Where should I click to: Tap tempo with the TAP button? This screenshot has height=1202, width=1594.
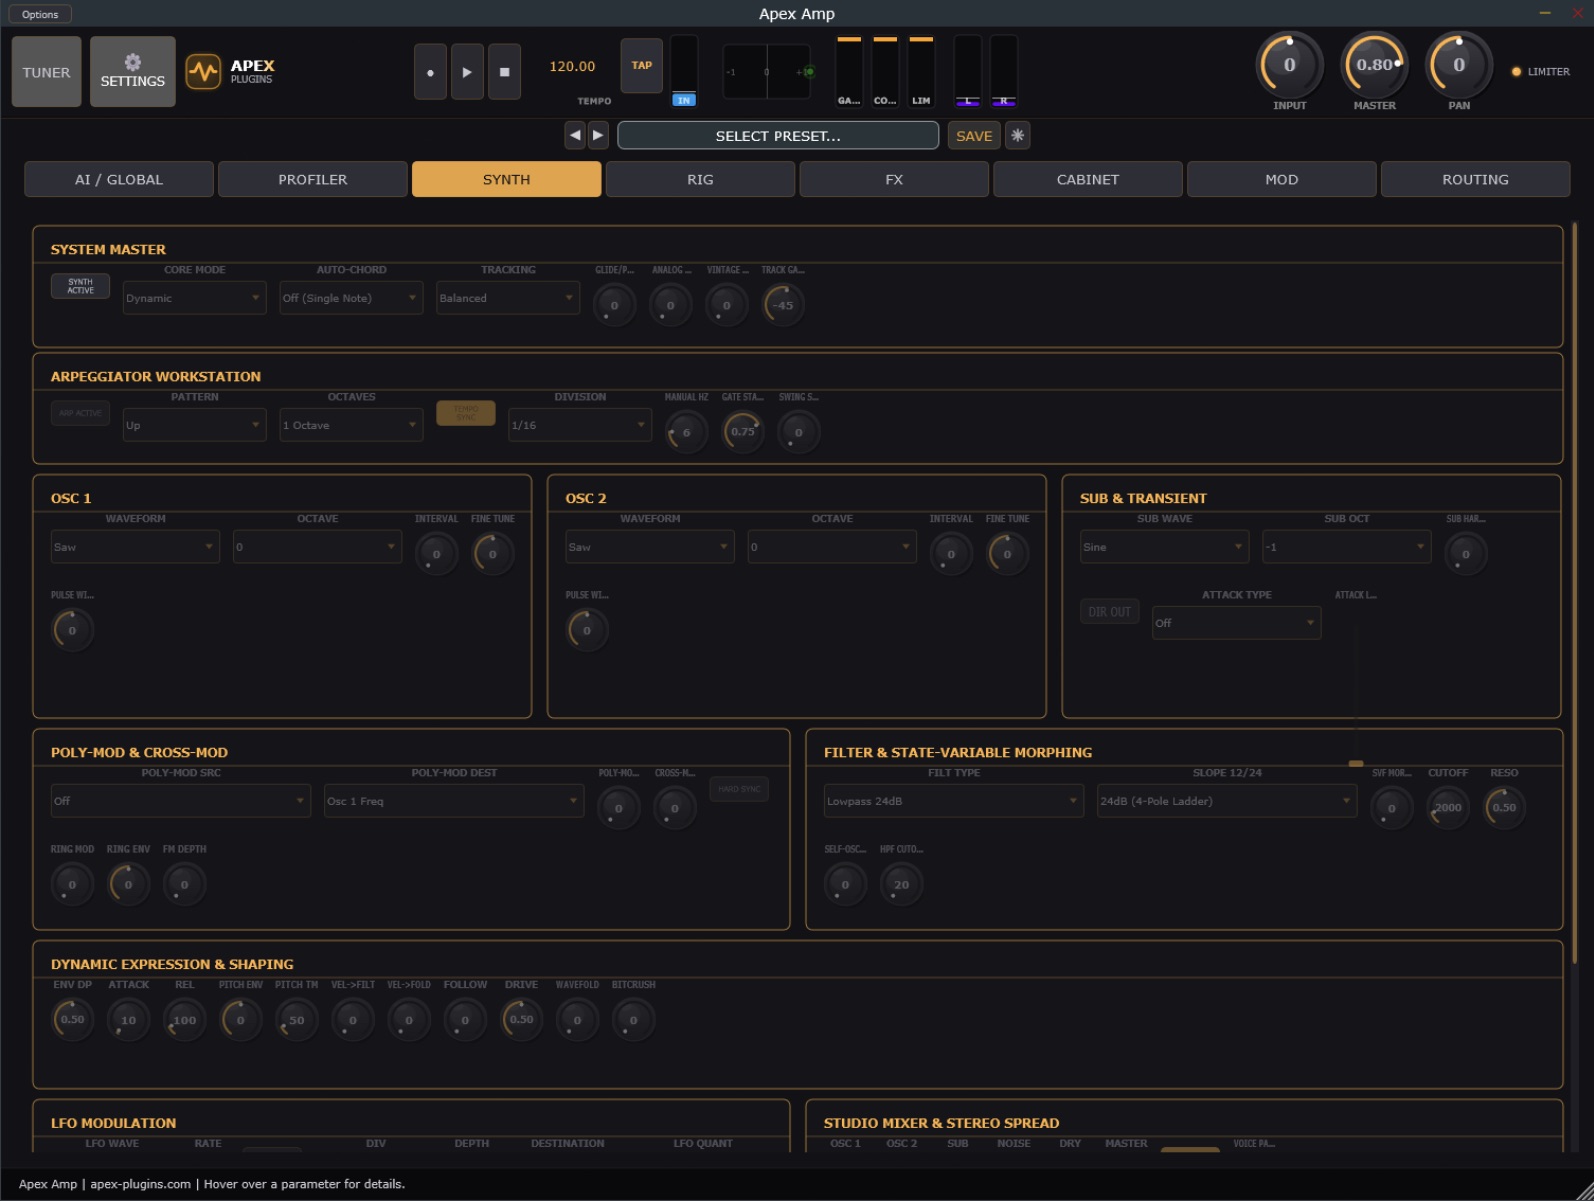click(x=641, y=66)
